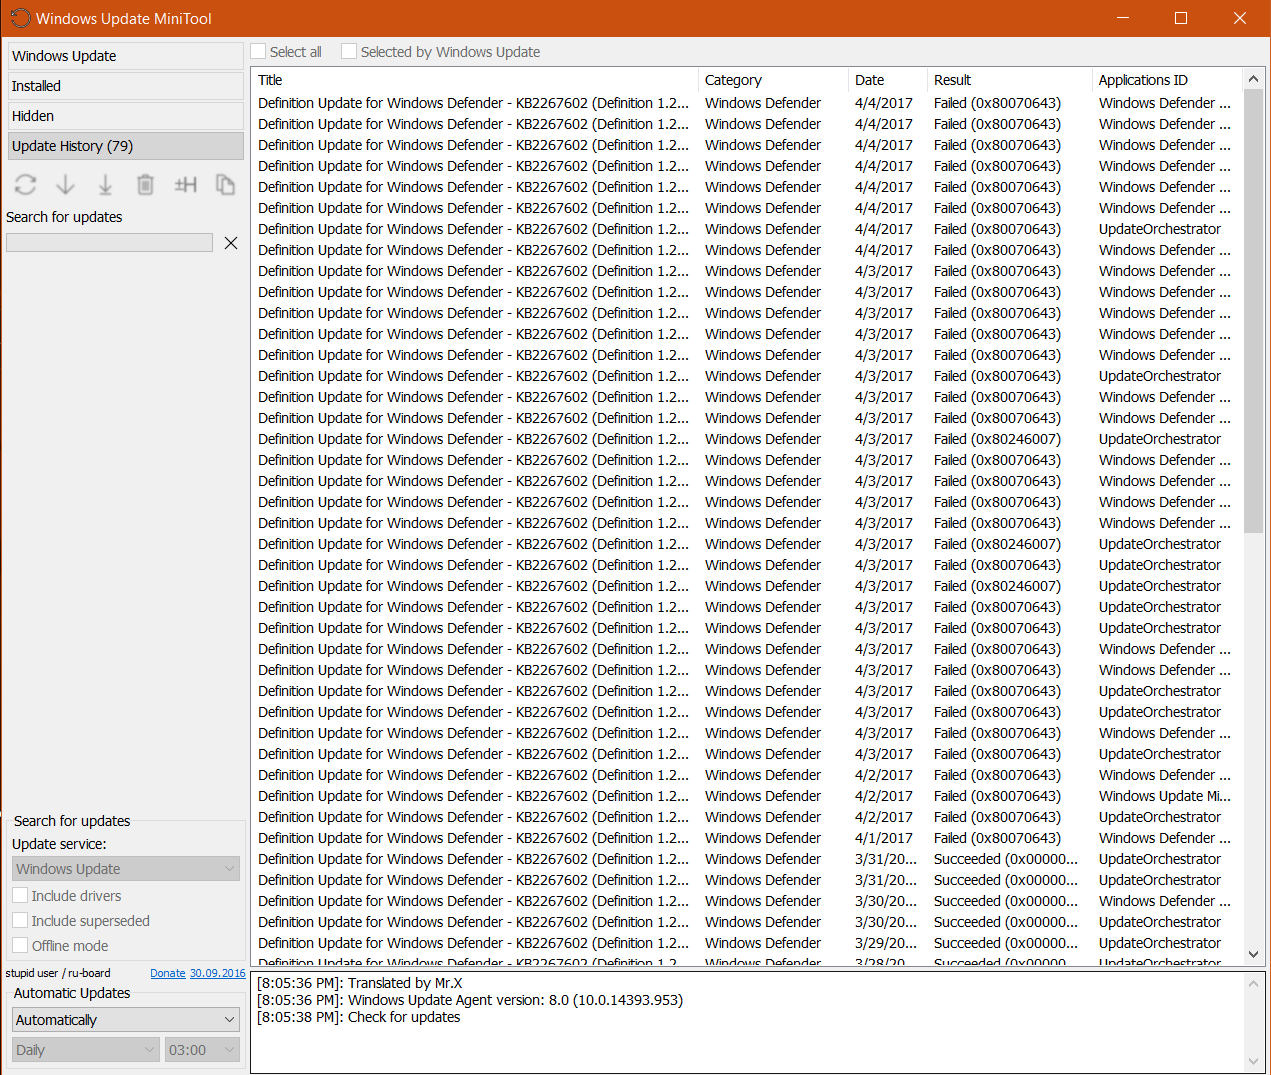Sort by the Date column header
The width and height of the screenshot is (1271, 1075).
pyautogui.click(x=888, y=80)
